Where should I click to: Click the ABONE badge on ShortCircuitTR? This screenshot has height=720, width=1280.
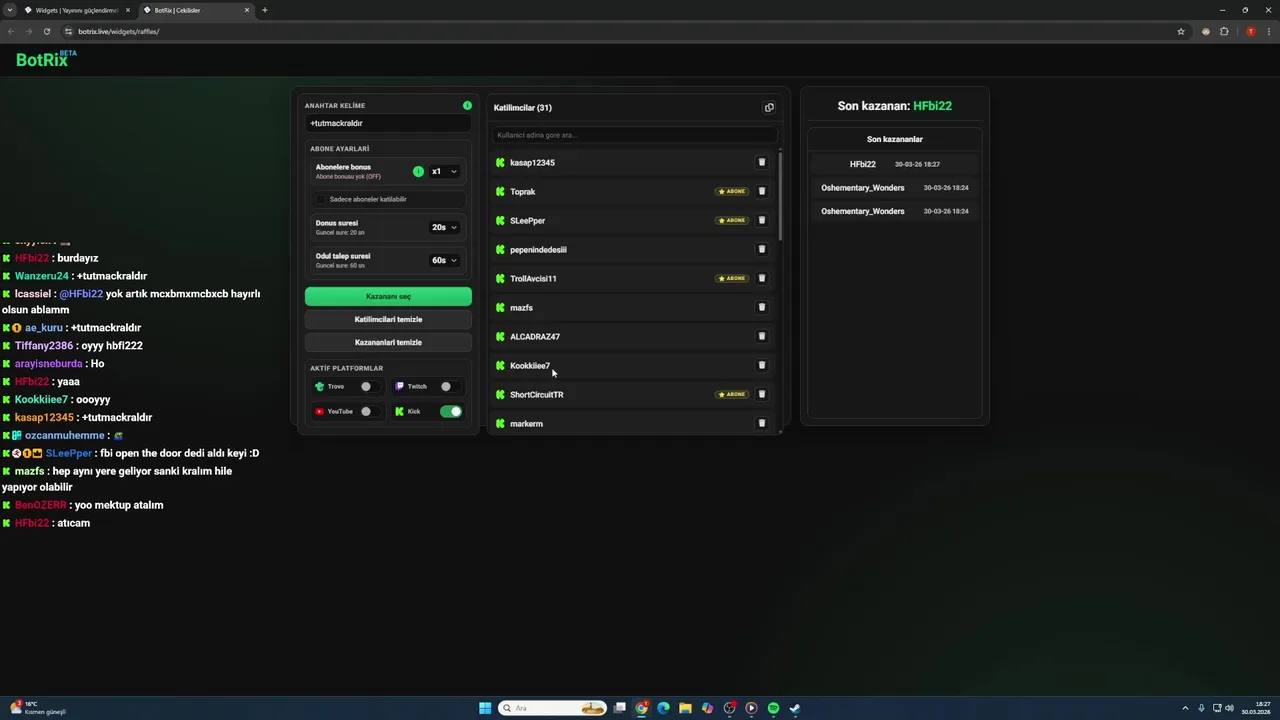[x=732, y=394]
